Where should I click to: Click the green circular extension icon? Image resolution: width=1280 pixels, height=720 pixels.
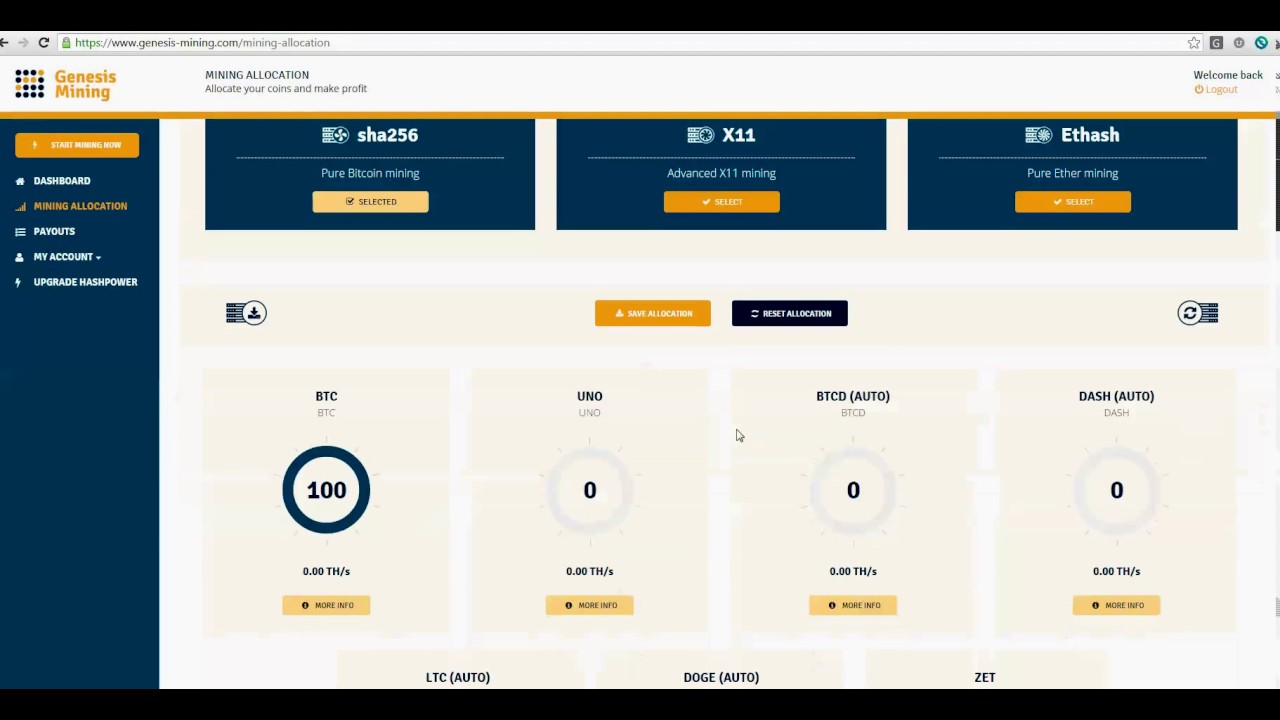[1261, 43]
